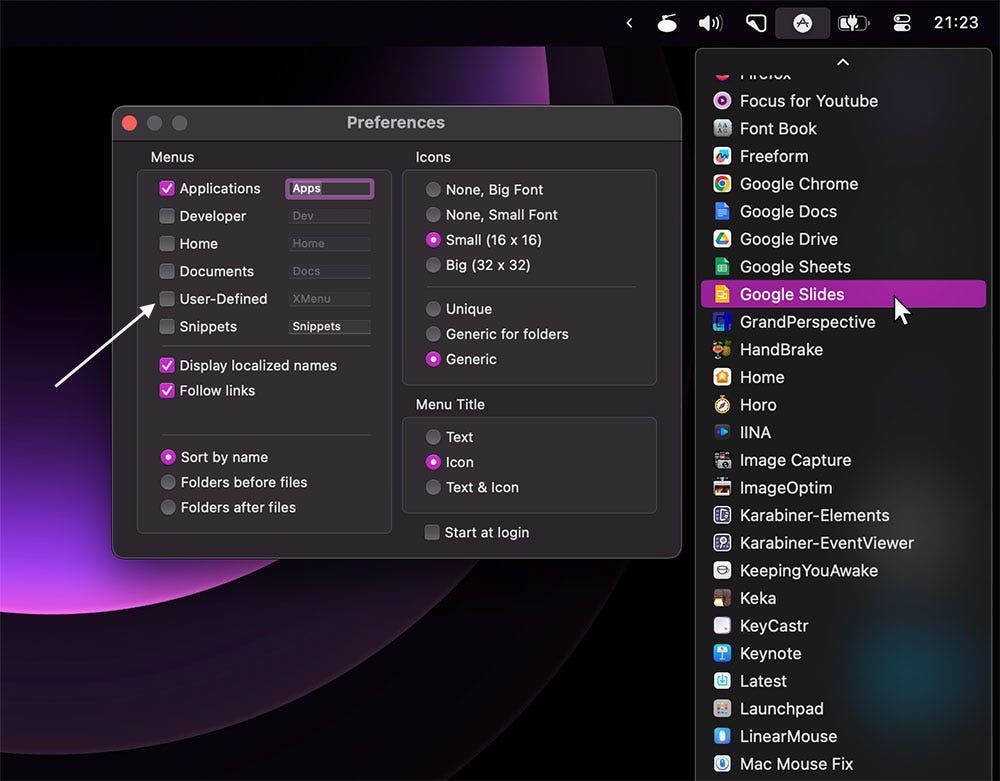Click the HandBrake pineapple icon
The height and width of the screenshot is (781, 1000).
(722, 349)
